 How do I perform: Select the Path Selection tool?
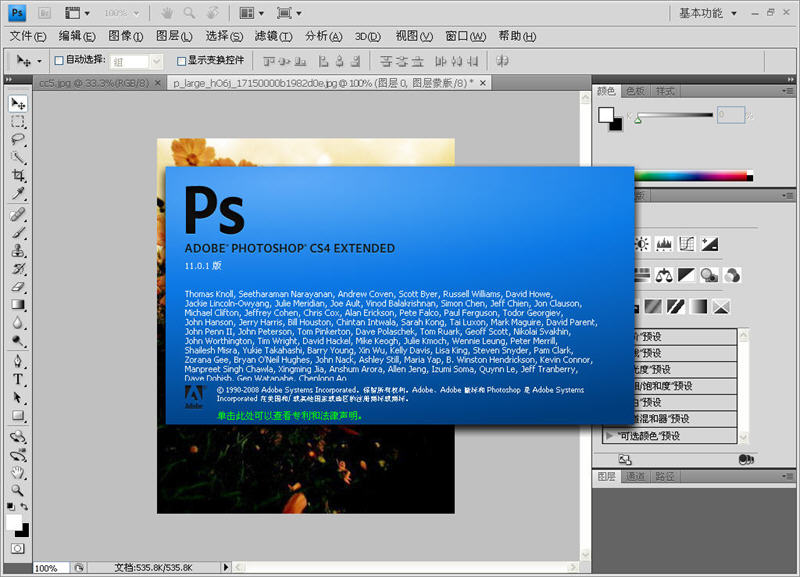[18, 397]
